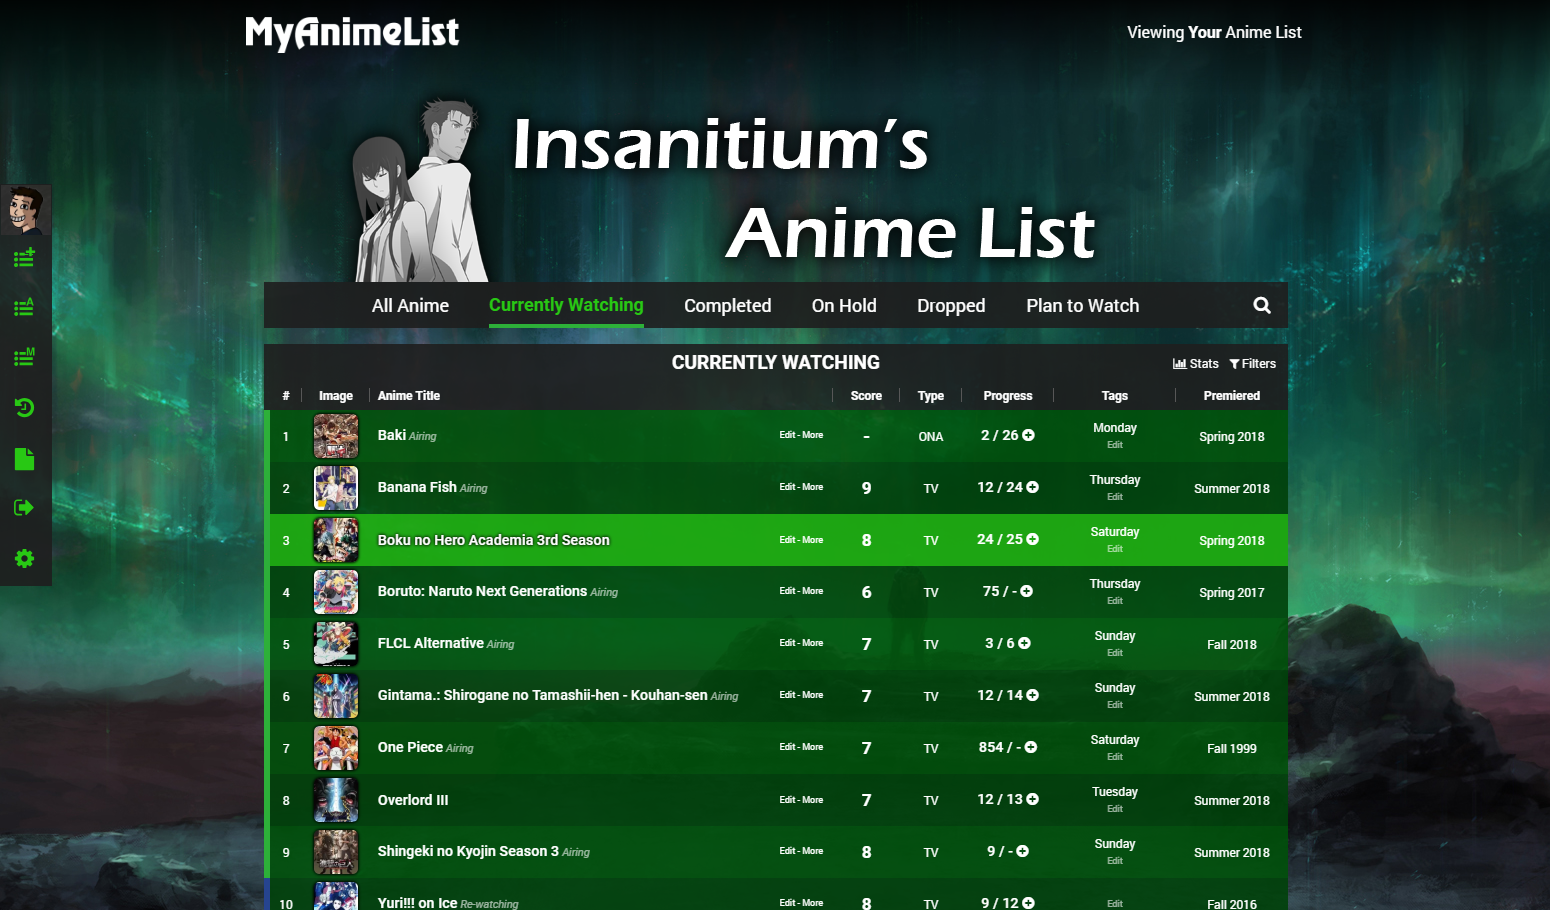Screen dimensions: 1550x910
Task: Change the score 6 for Boruto
Action: pos(866,592)
